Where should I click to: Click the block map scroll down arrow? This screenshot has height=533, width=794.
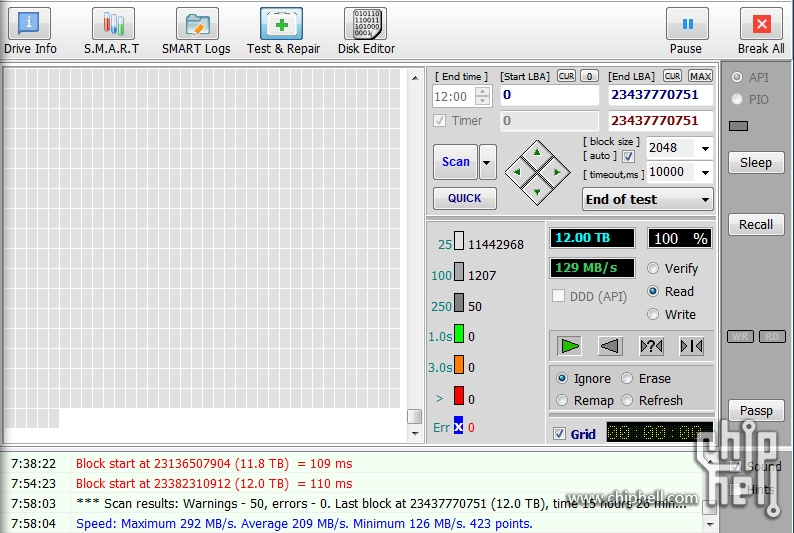415,433
